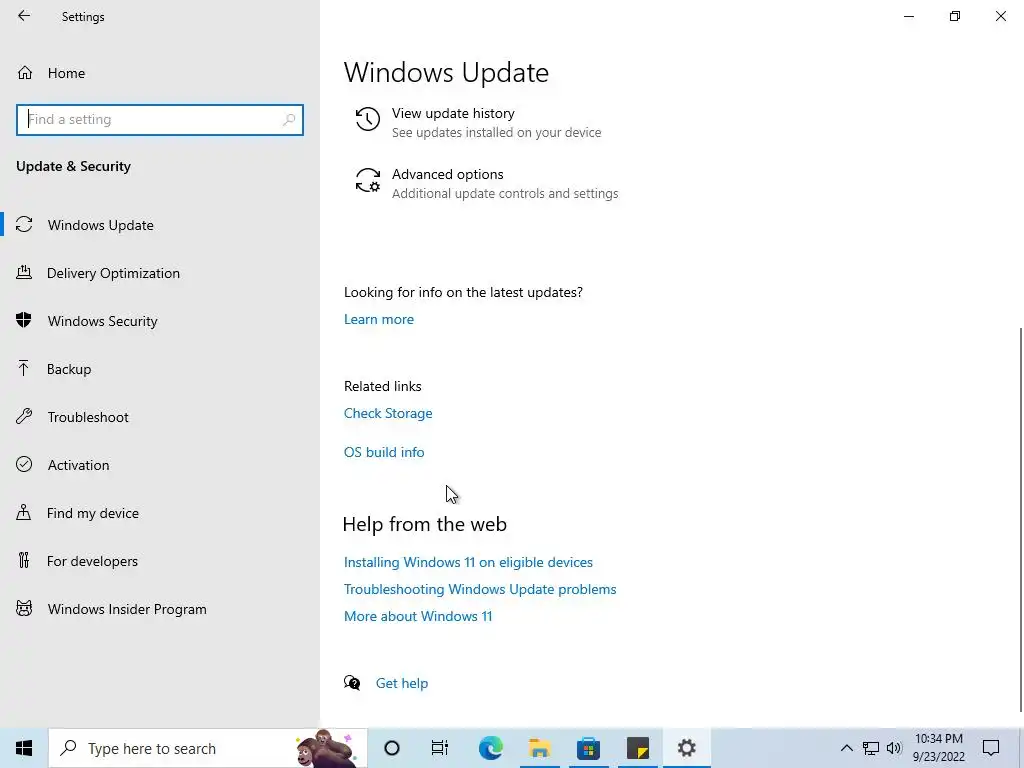Click the Activation checkmark circle icon
The width and height of the screenshot is (1024, 768).
point(24,464)
